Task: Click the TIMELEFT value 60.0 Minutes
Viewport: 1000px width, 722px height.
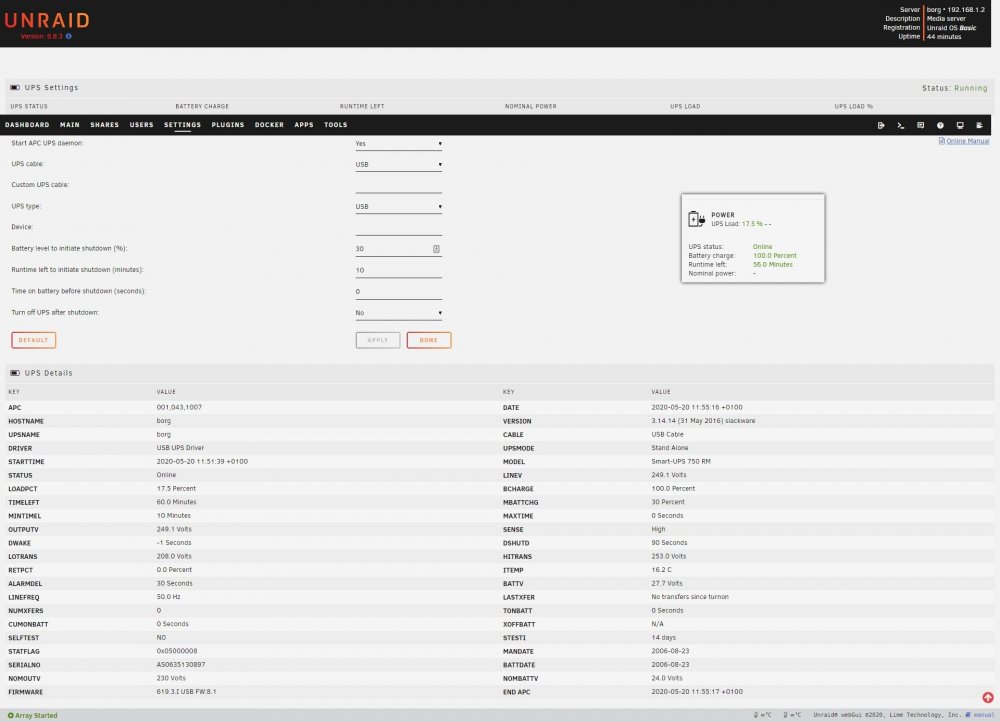Action: coord(176,502)
